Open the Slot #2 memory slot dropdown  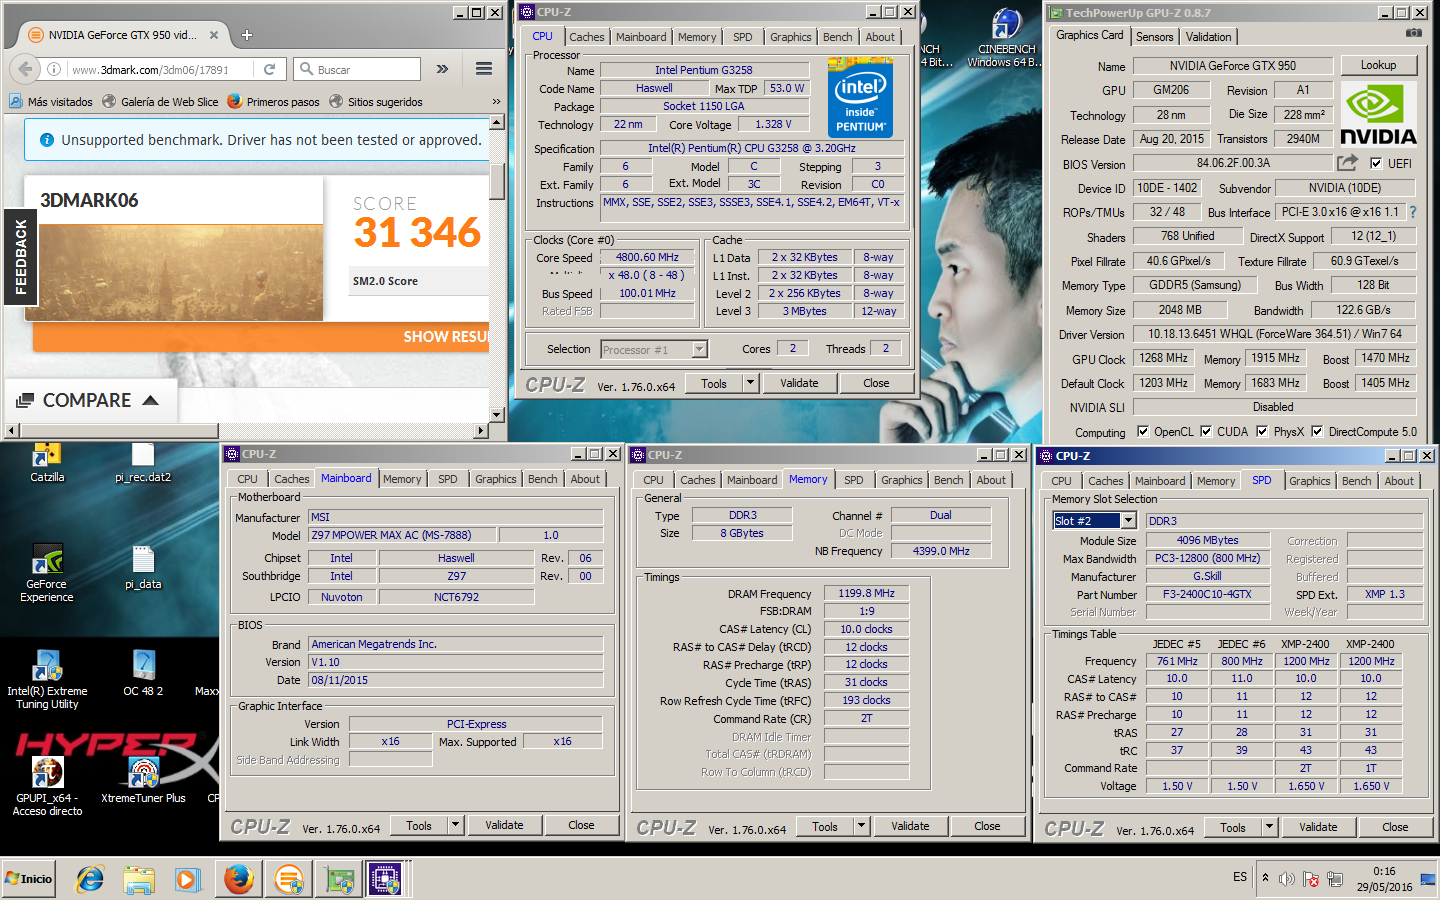[1128, 520]
